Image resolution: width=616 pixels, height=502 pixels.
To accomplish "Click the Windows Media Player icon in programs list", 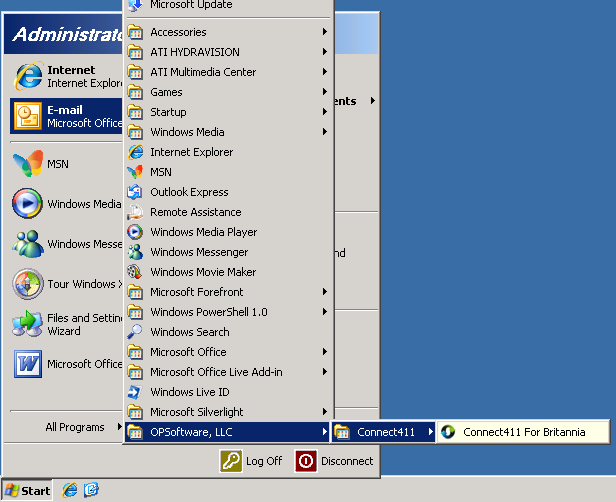I will point(135,232).
